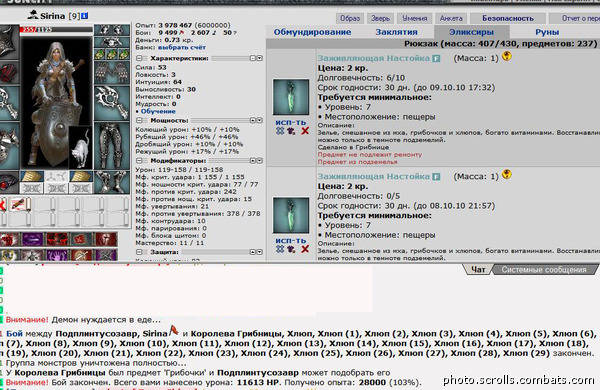Viewport: 600px width, 390px height.
Task: Click the arrow toggle right of Модификаторы bar
Action: pos(259,161)
